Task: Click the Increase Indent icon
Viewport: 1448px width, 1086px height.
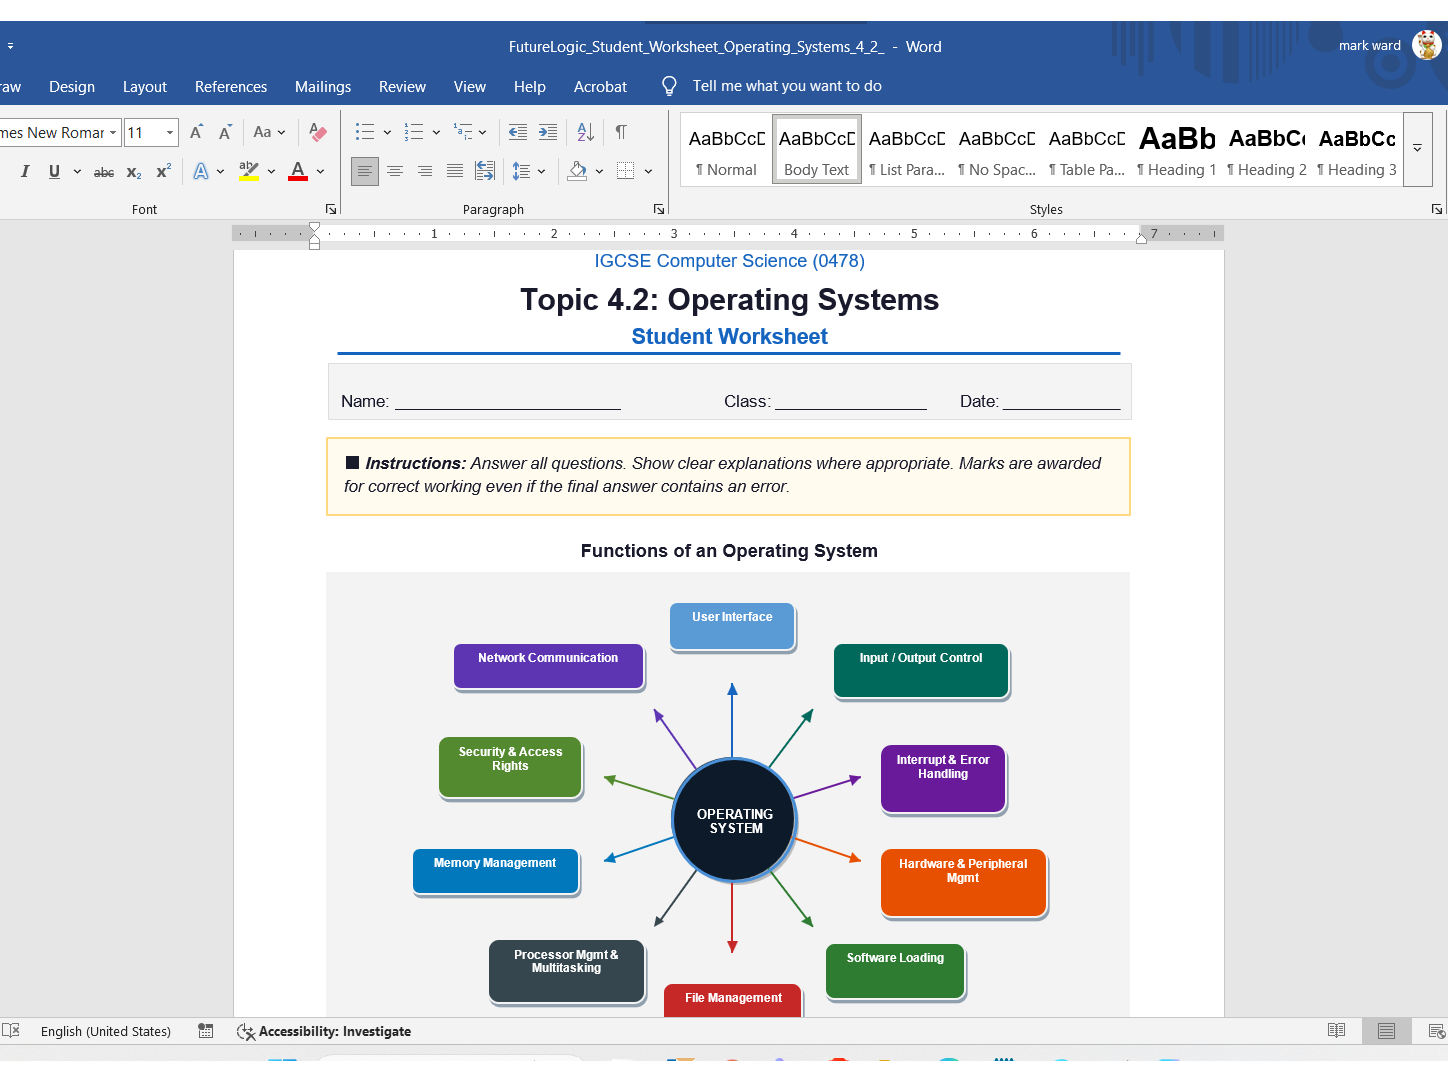Action: point(548,132)
